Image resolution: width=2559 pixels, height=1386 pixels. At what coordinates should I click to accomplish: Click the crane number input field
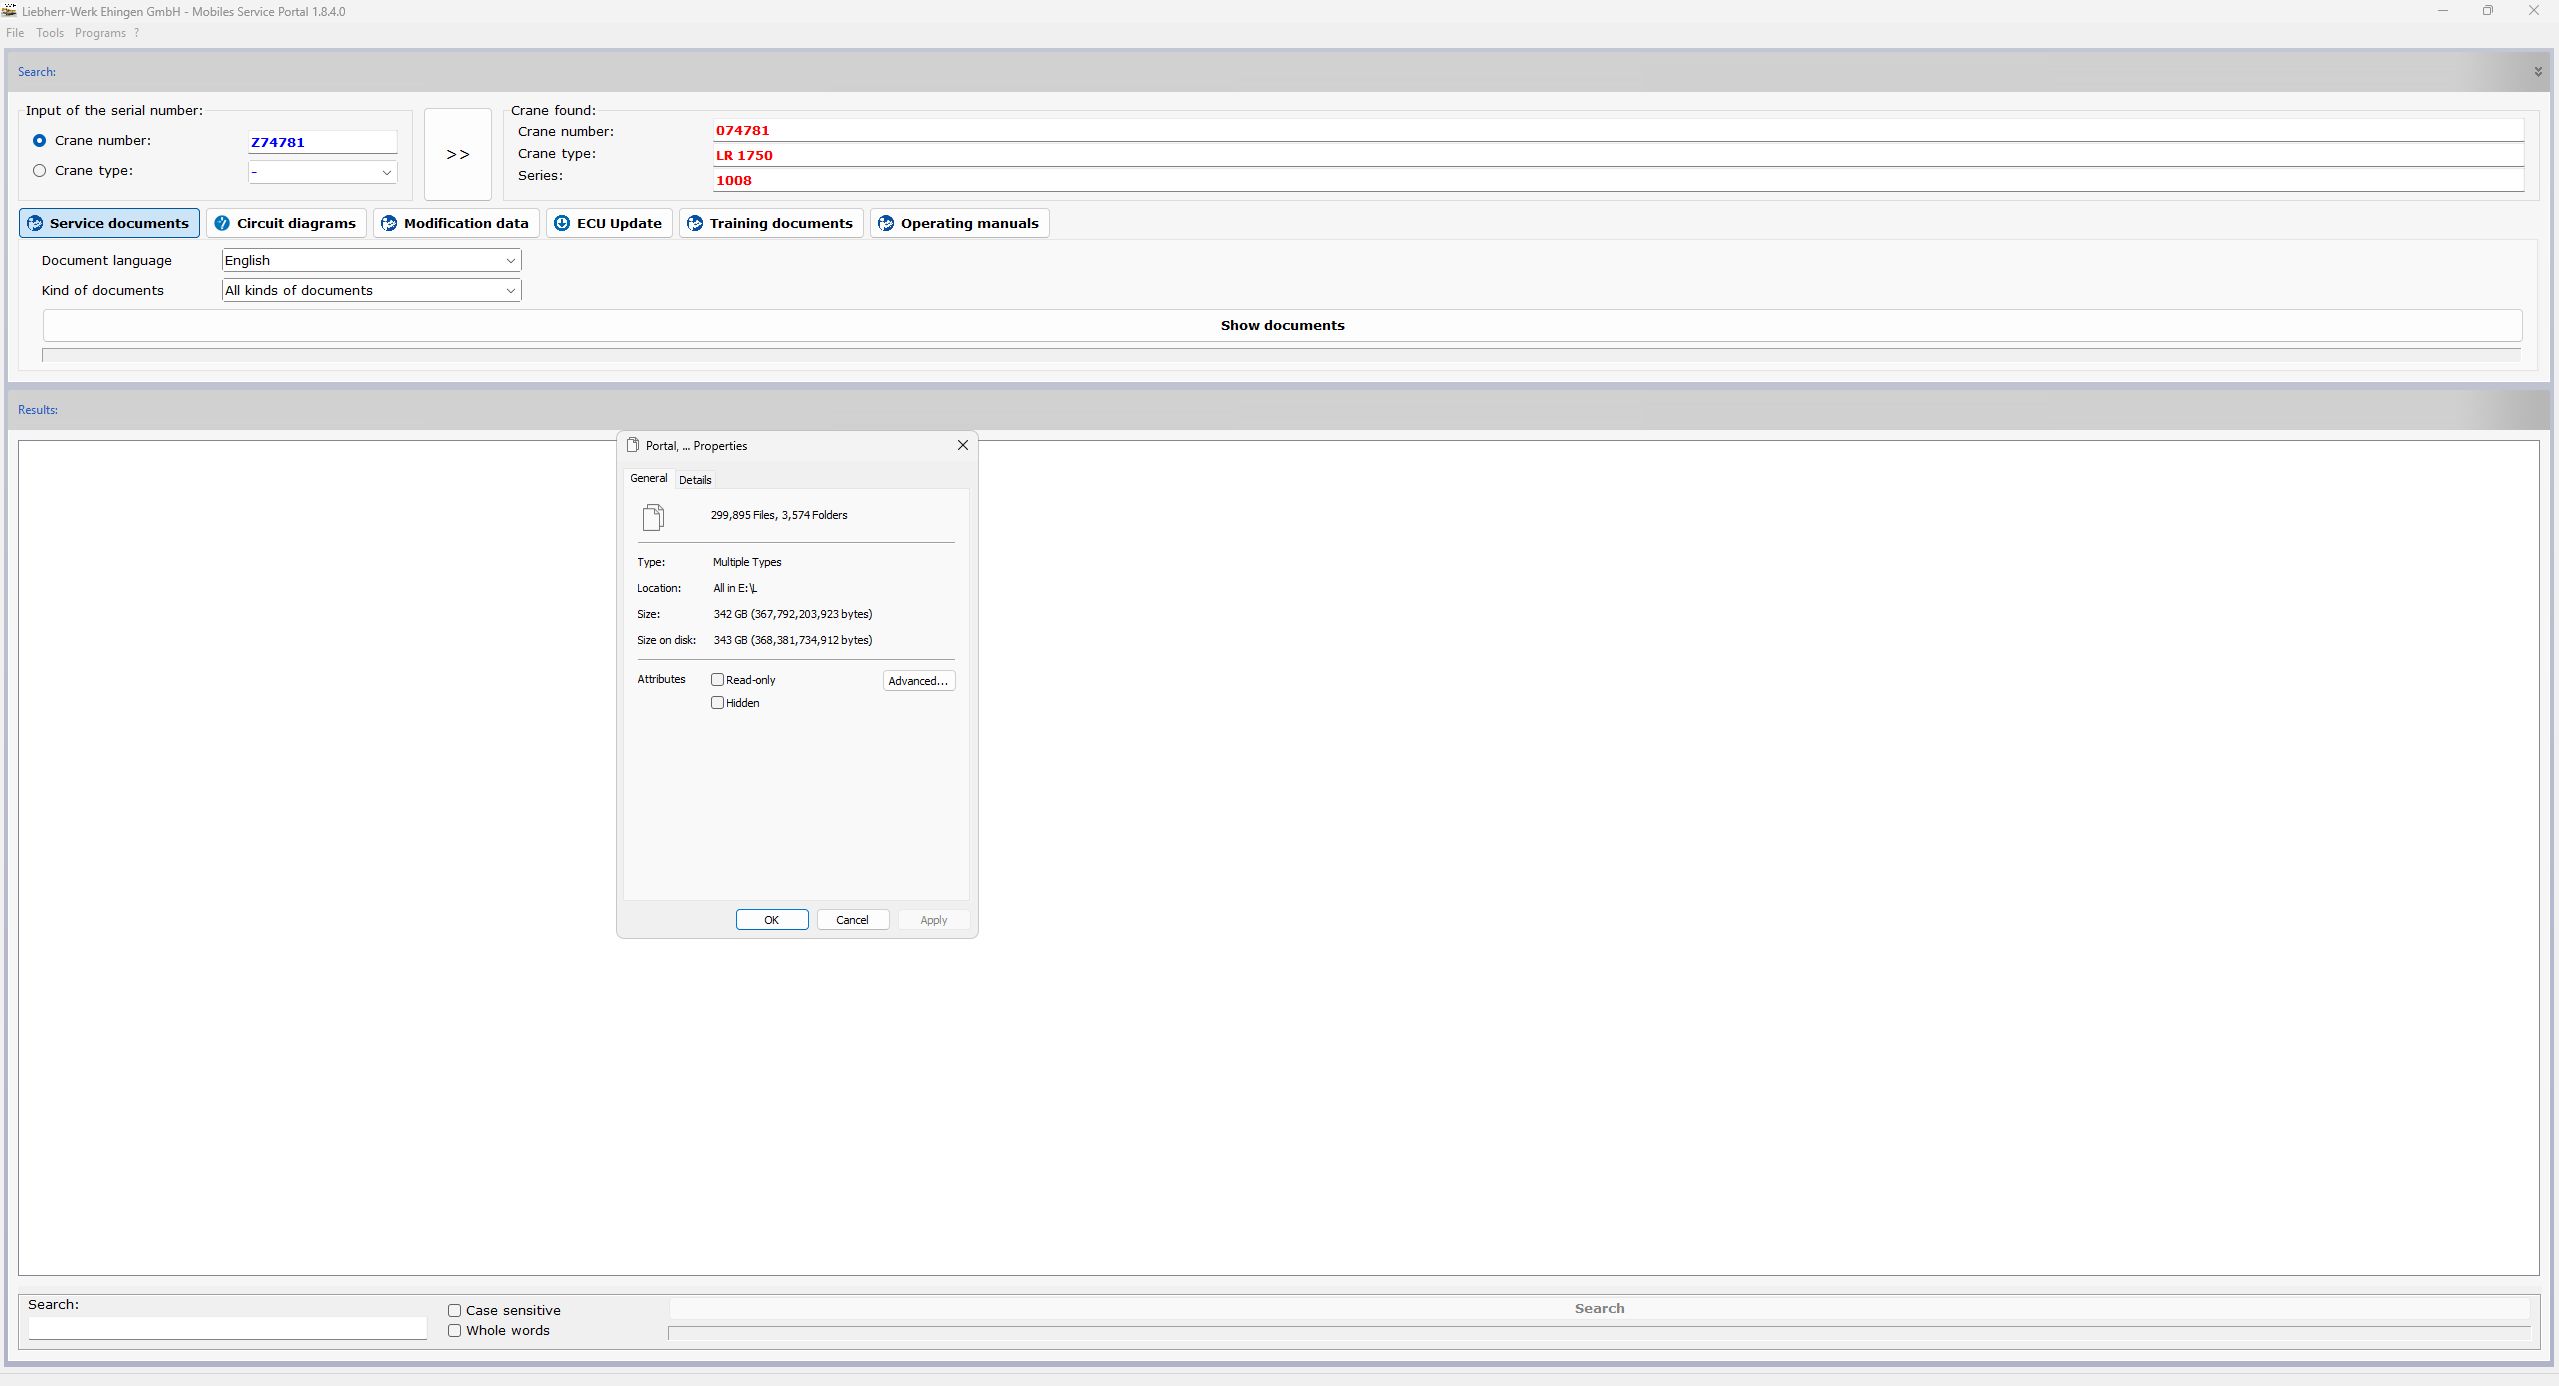(322, 142)
